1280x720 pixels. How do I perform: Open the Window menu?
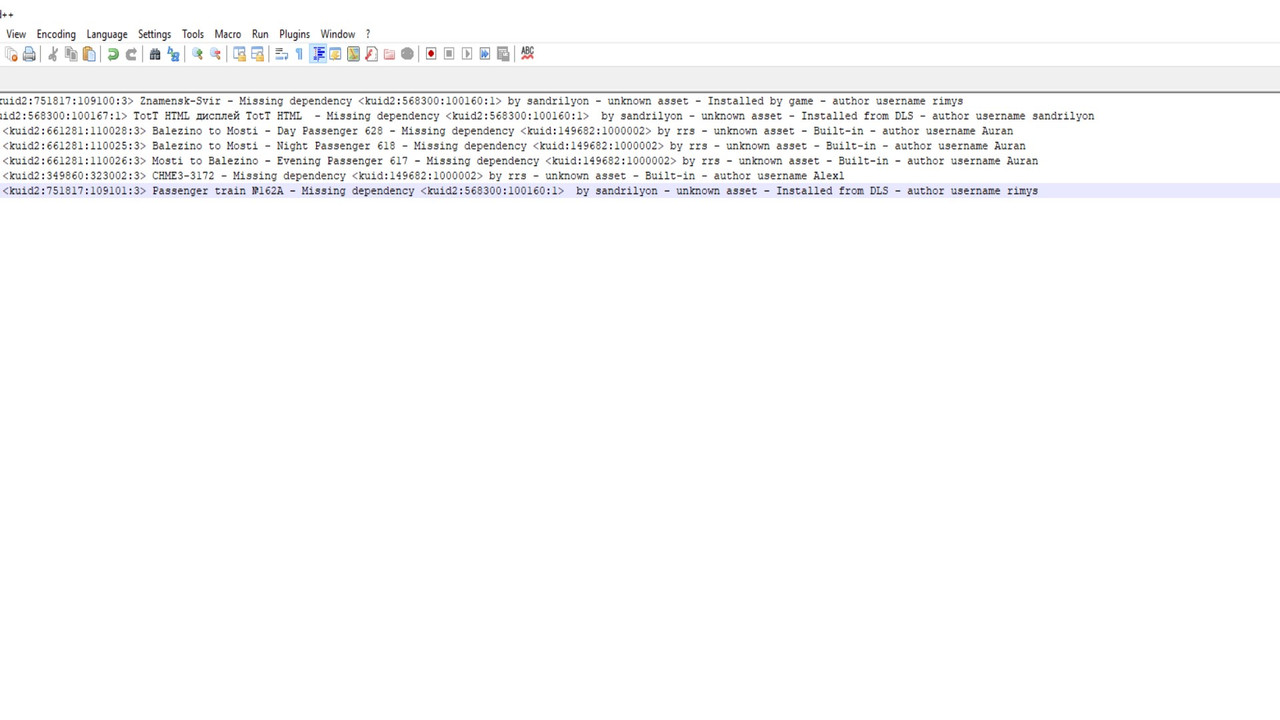[338, 34]
